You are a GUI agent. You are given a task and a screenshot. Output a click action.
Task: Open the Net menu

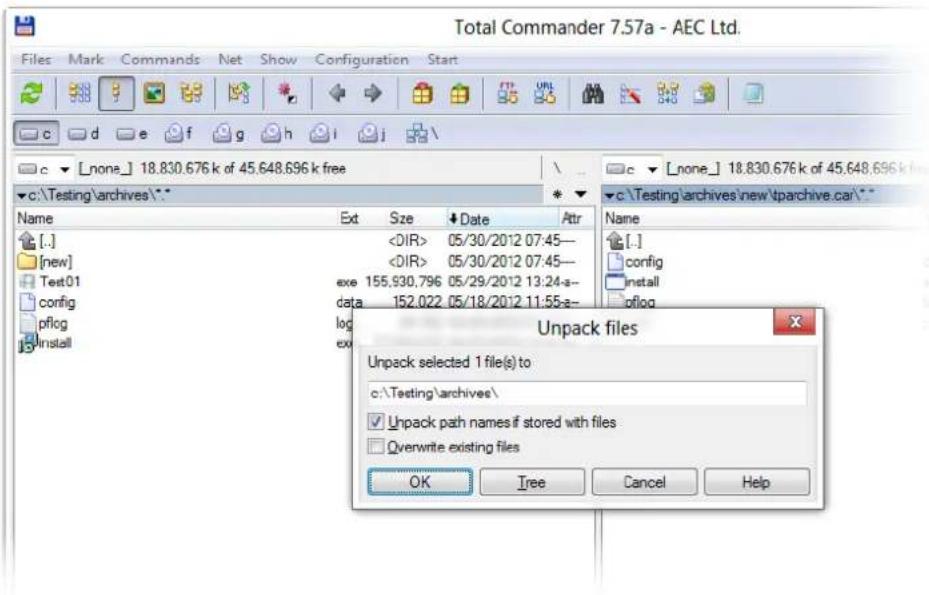pyautogui.click(x=230, y=59)
